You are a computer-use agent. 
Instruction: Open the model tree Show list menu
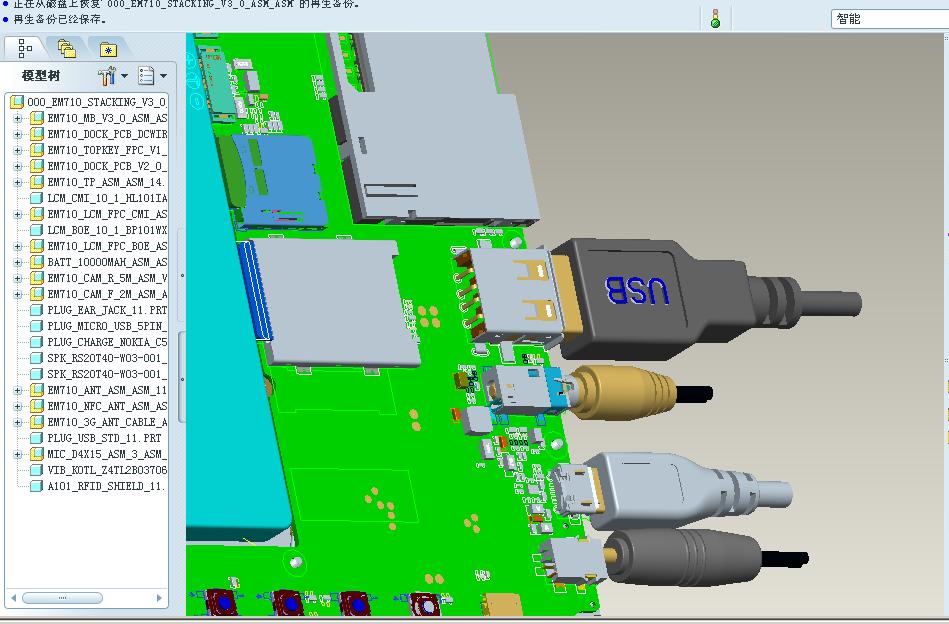[152, 76]
